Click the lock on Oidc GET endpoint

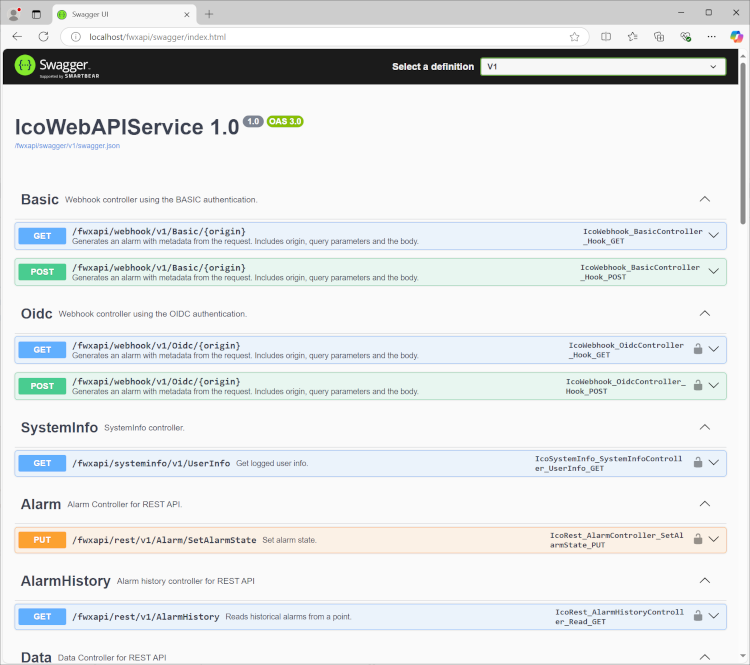coord(698,349)
